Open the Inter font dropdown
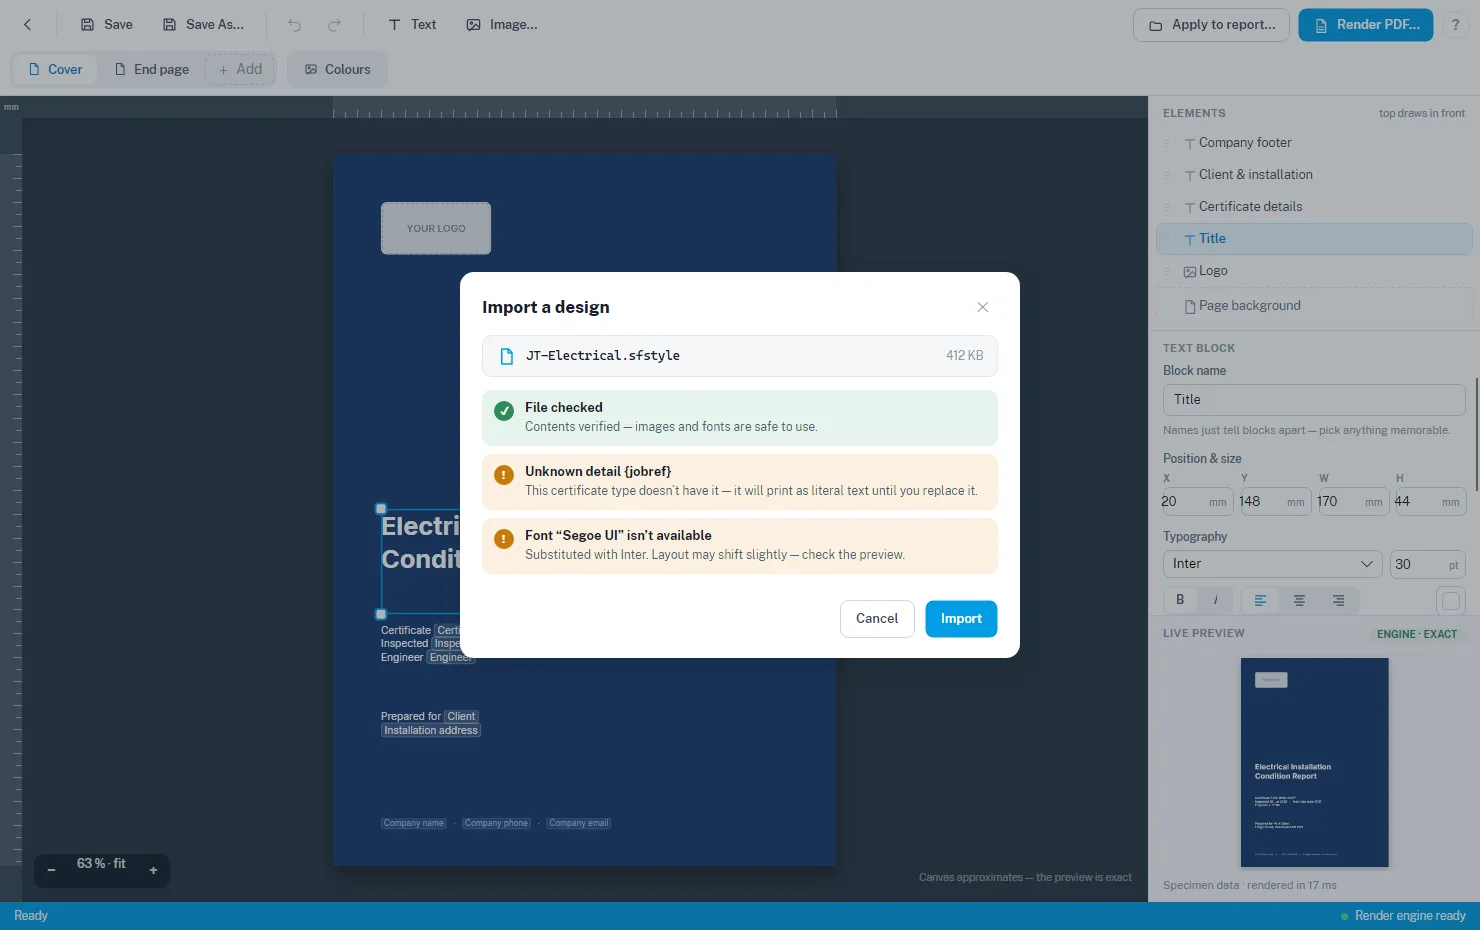The width and height of the screenshot is (1480, 930). pyautogui.click(x=1272, y=564)
